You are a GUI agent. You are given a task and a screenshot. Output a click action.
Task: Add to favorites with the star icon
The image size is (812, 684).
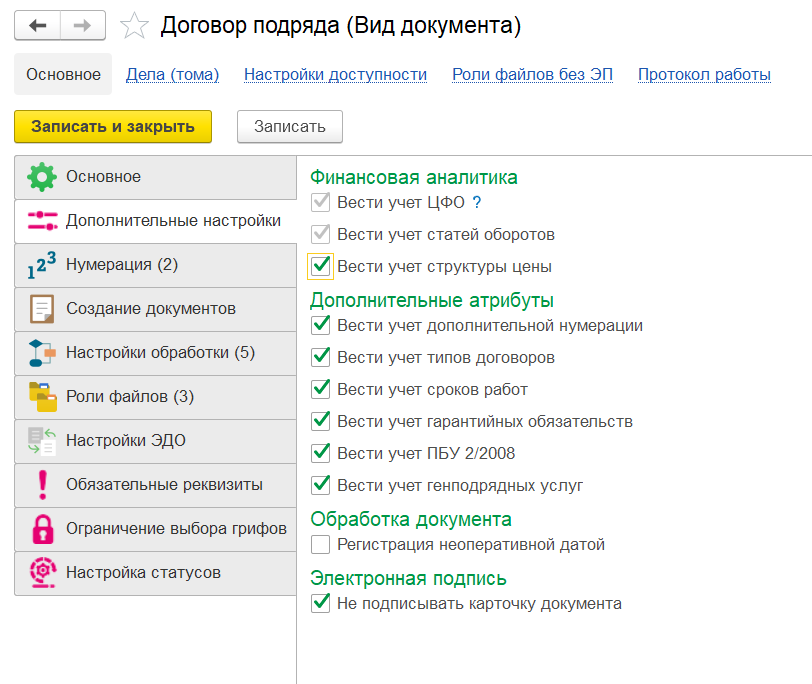click(134, 26)
